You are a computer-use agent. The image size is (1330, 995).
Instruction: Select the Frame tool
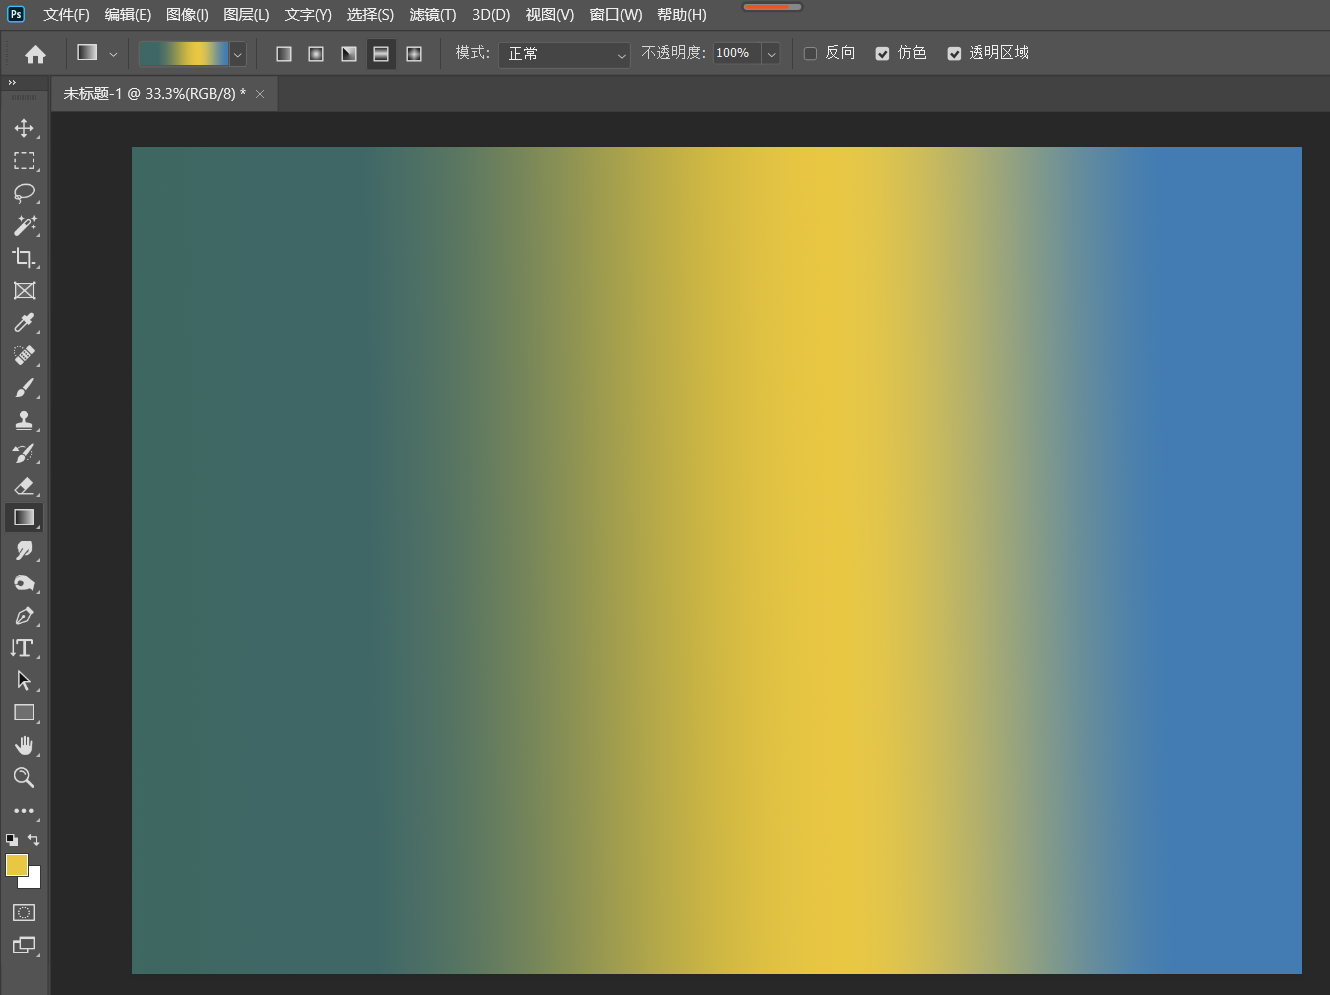click(24, 291)
